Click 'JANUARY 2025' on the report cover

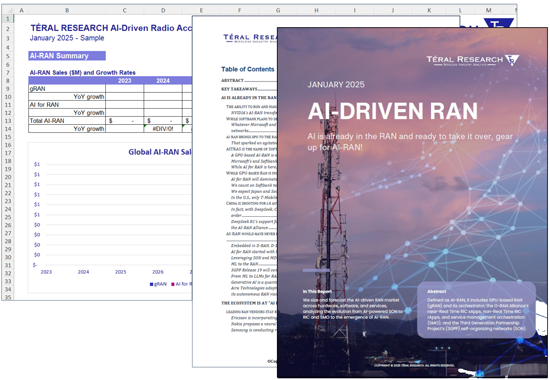[x=336, y=85]
